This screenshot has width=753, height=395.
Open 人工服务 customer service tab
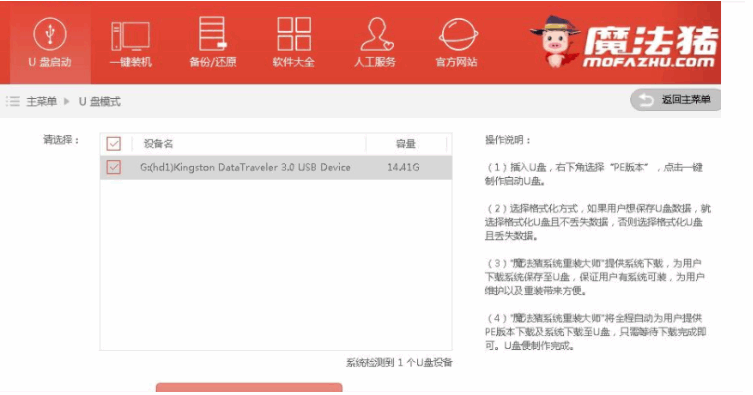tap(375, 43)
